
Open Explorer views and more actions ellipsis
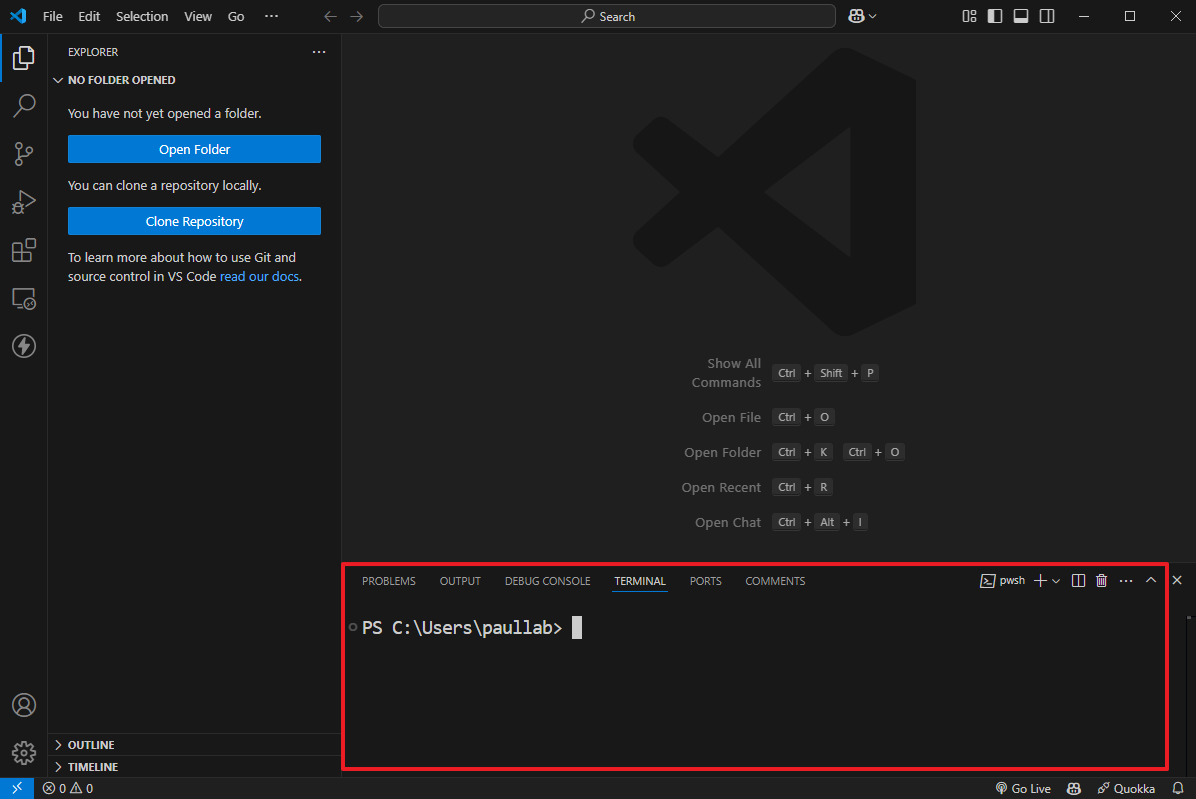coord(319,52)
